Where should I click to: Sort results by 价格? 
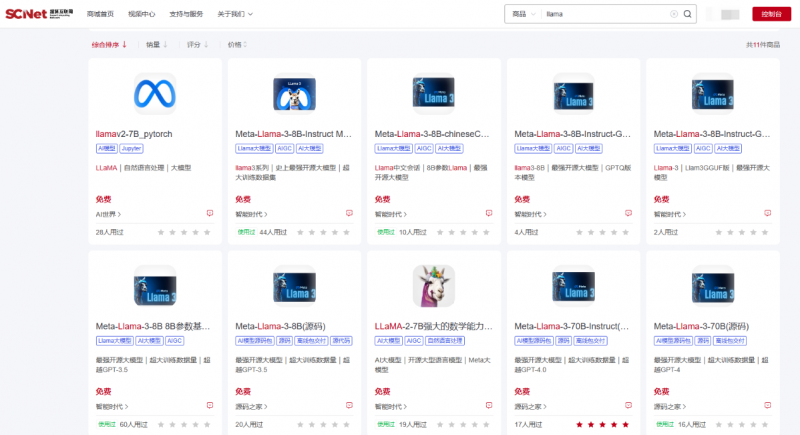pyautogui.click(x=237, y=45)
